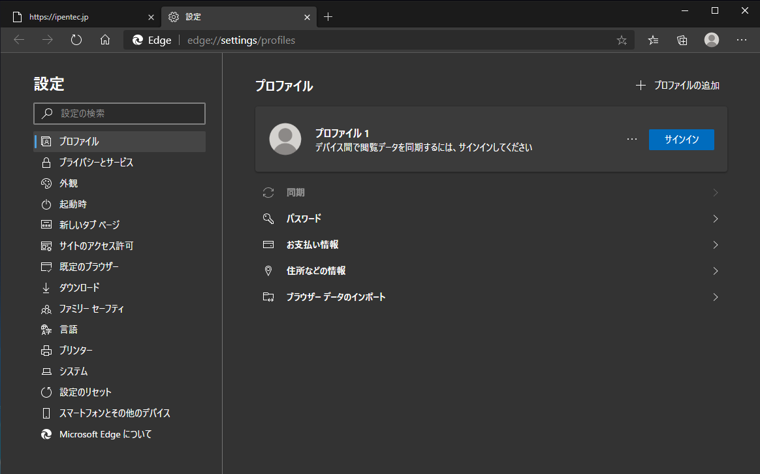Open the Settings and more menu

coord(742,40)
